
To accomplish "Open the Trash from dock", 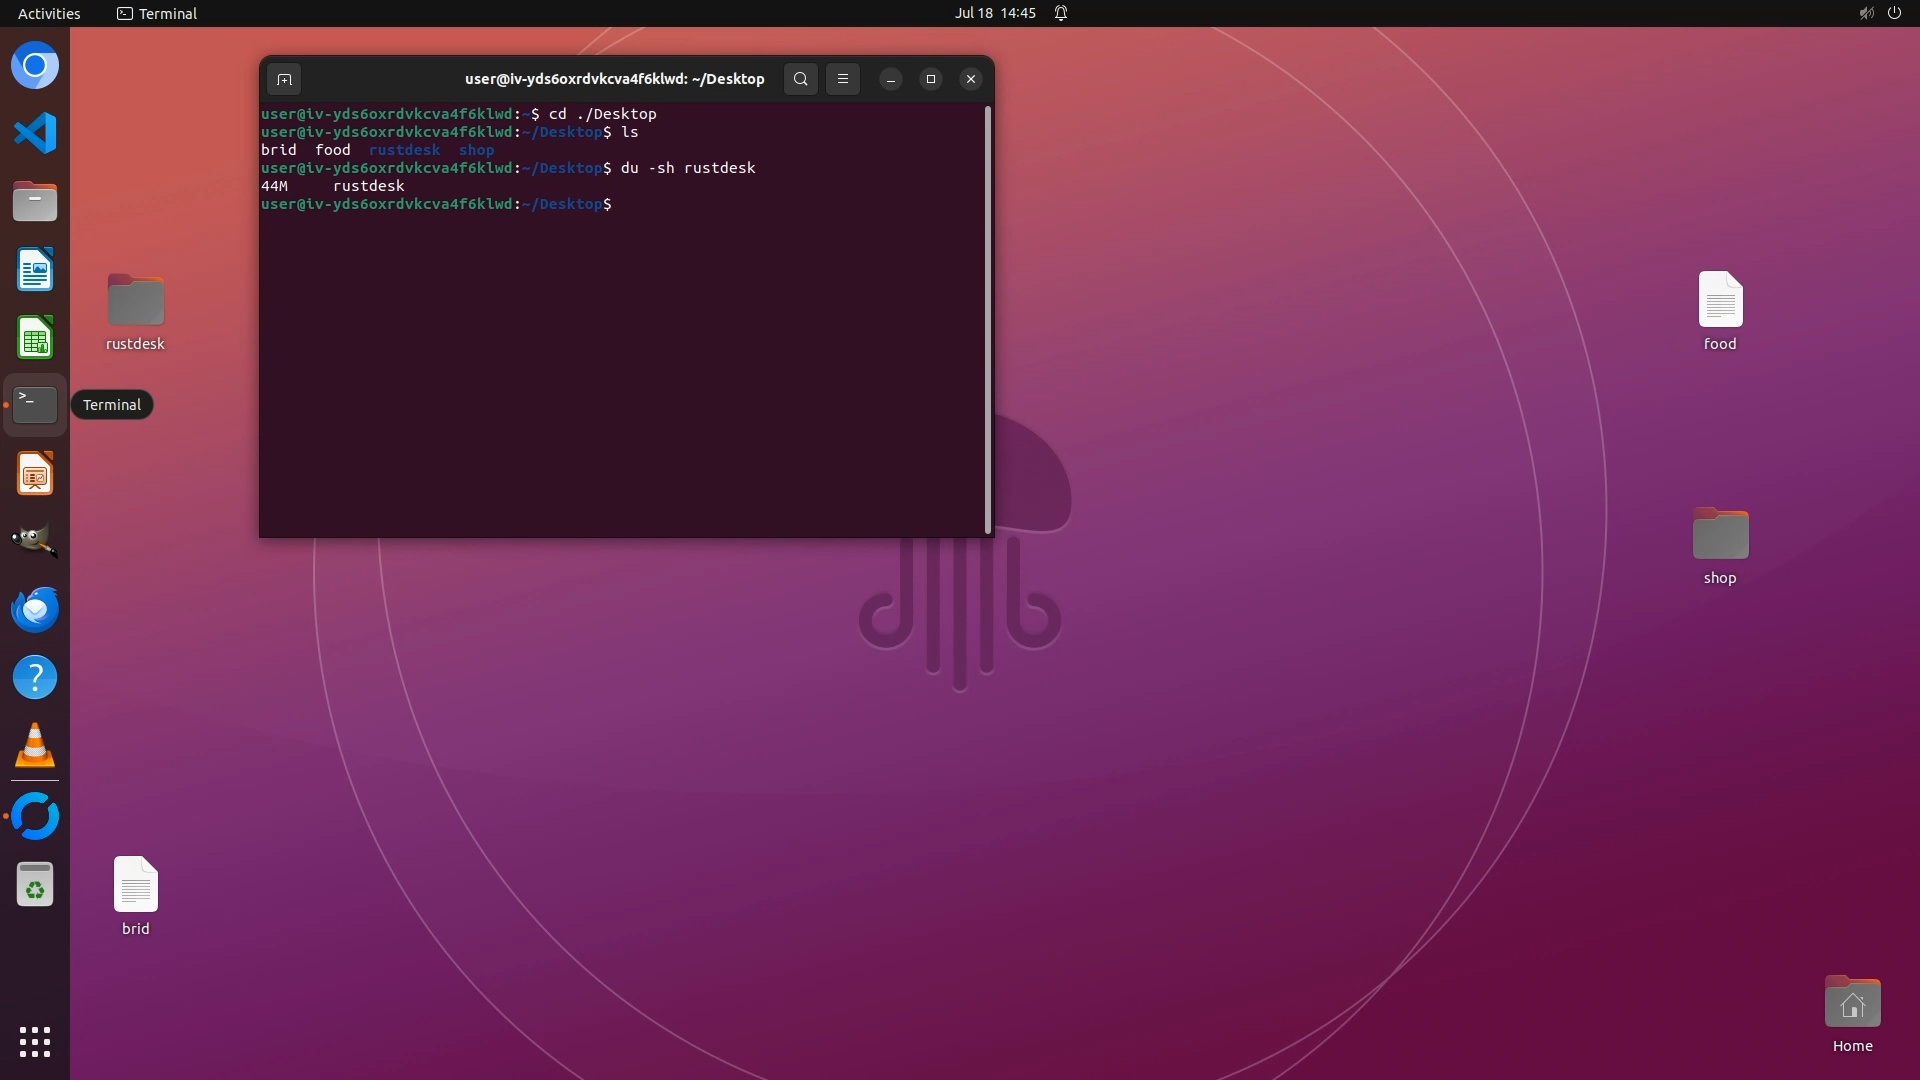I will [x=35, y=885].
